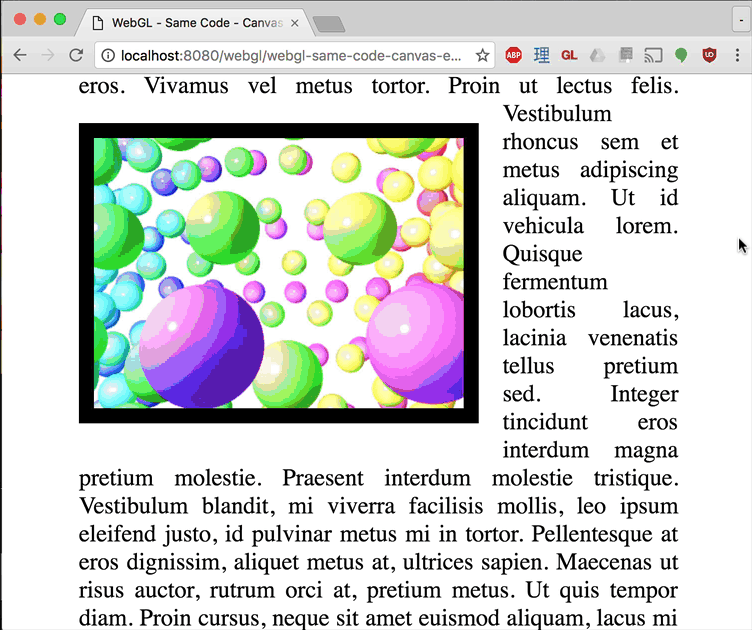Click the large magenta sphere at right
Screen dimensions: 752x630
(418, 342)
